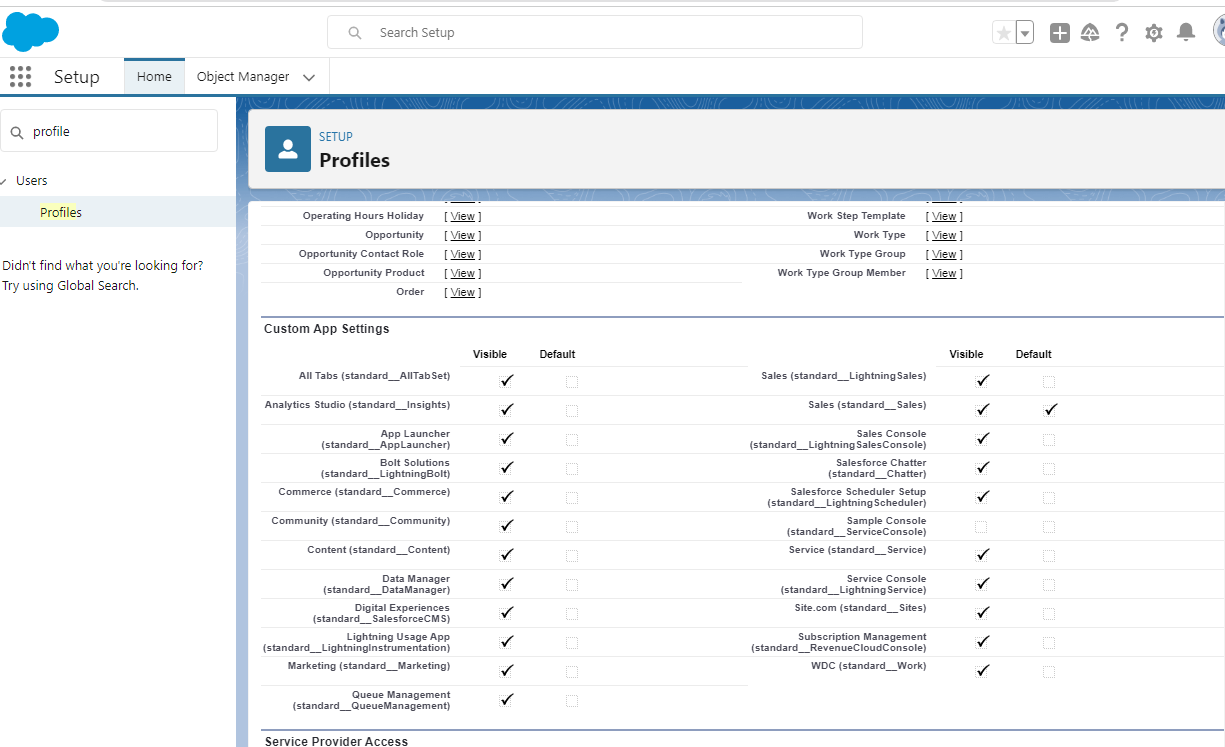
Task: Open View link for Opportunity Product
Action: coord(463,273)
